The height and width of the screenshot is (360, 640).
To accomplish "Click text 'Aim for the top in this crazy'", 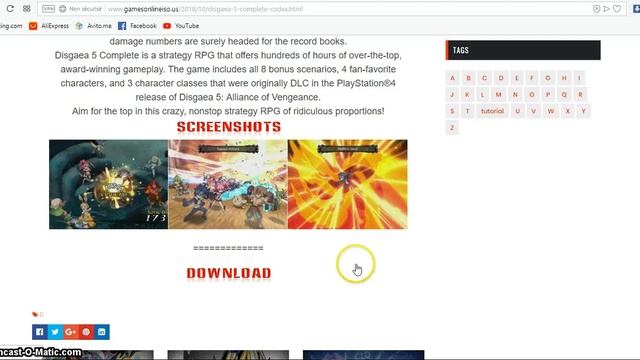I will pyautogui.click(x=129, y=111).
